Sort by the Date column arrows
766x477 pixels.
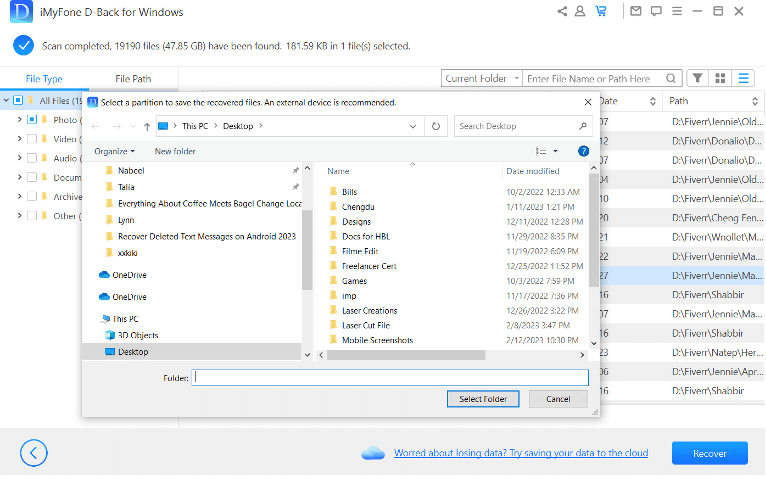[x=653, y=101]
